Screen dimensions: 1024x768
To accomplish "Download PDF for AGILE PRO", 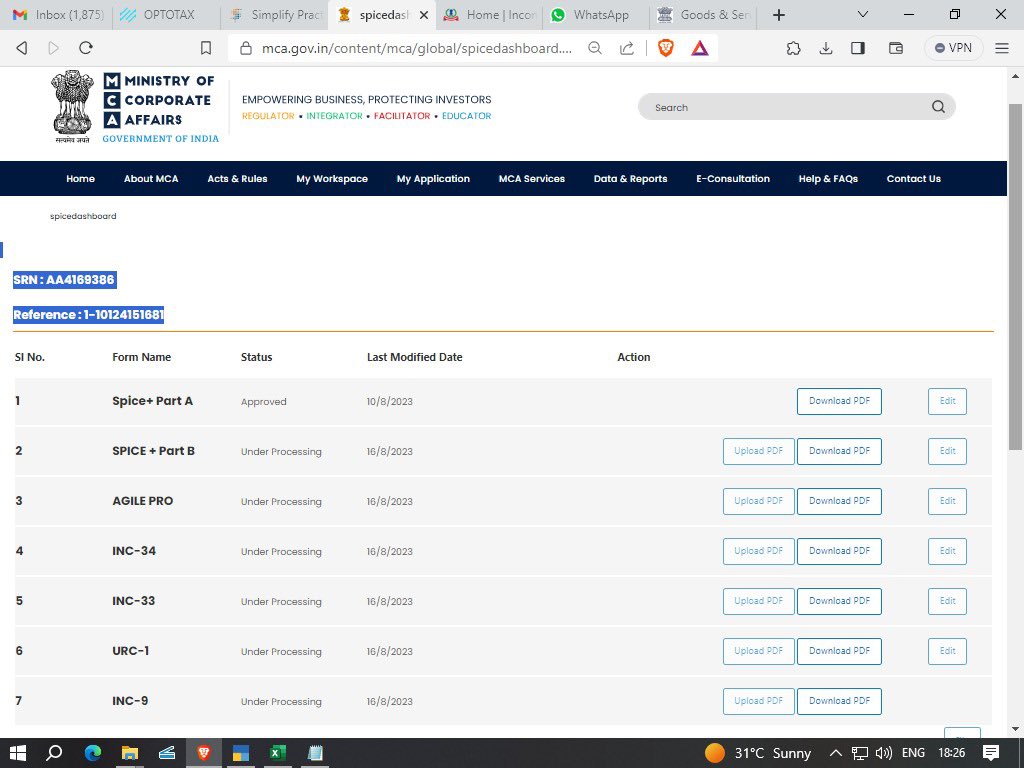I will [x=839, y=501].
